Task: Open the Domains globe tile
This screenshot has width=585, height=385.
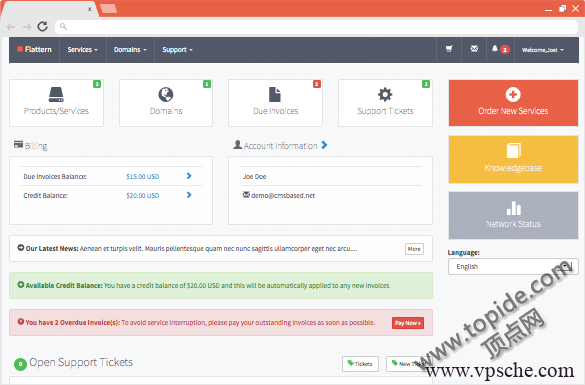Action: click(166, 103)
